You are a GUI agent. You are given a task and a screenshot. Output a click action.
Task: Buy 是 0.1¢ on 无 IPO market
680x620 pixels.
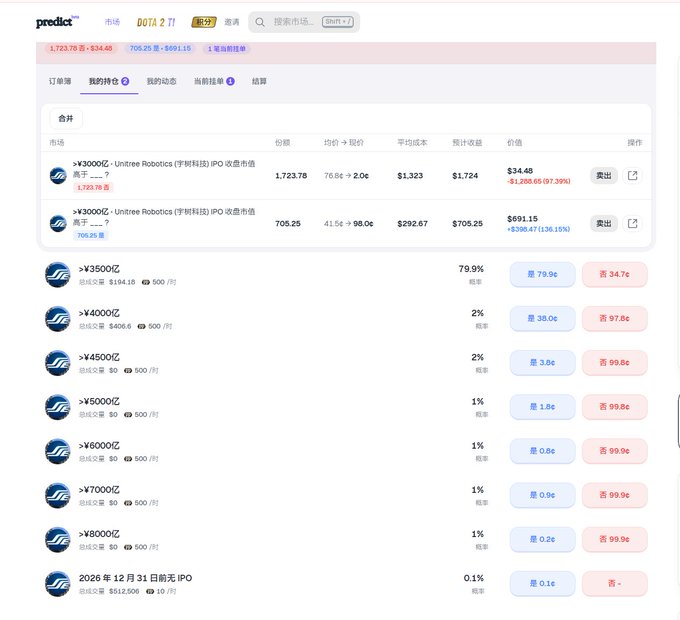[543, 584]
